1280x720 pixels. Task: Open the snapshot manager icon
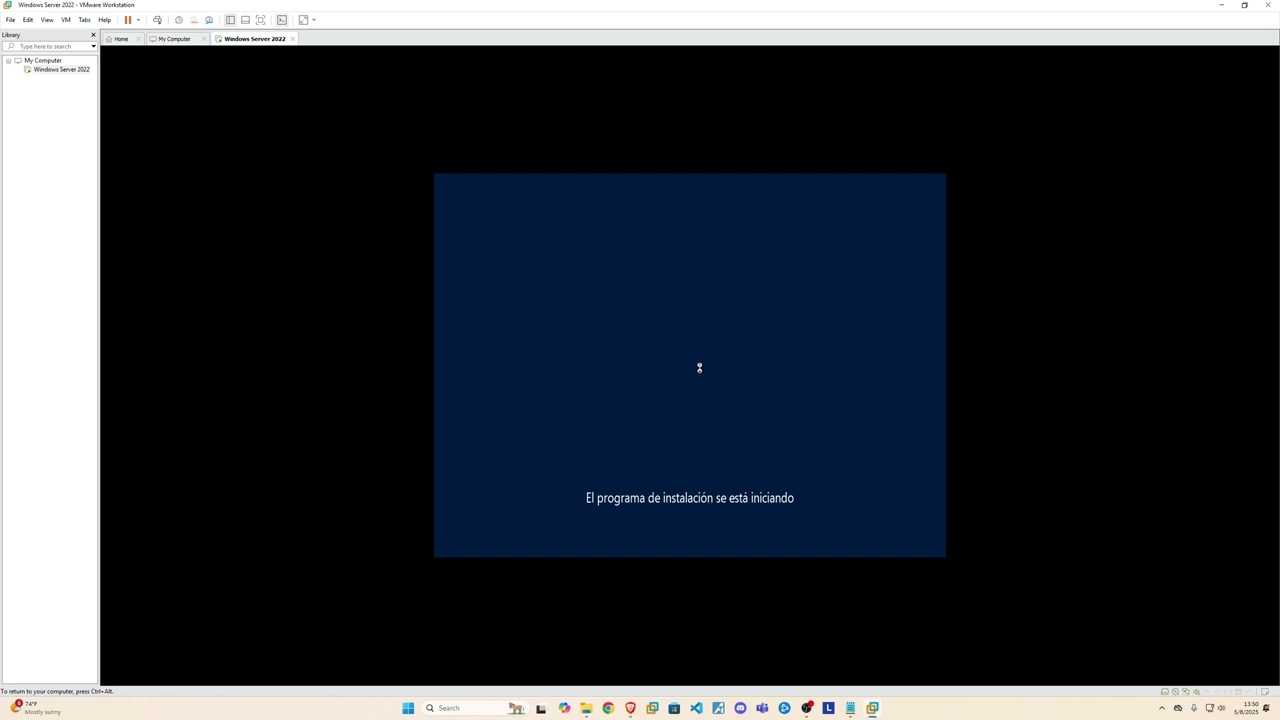pos(209,20)
